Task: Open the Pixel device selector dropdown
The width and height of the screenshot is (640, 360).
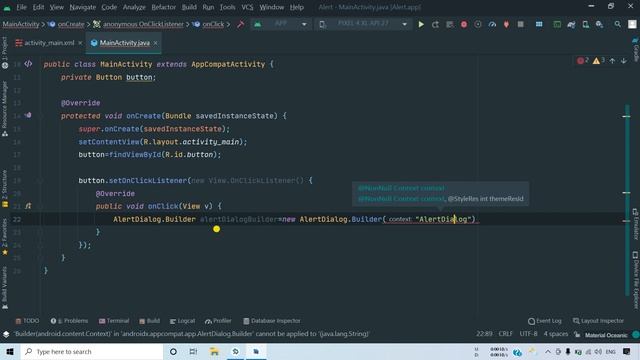Action: point(363,24)
